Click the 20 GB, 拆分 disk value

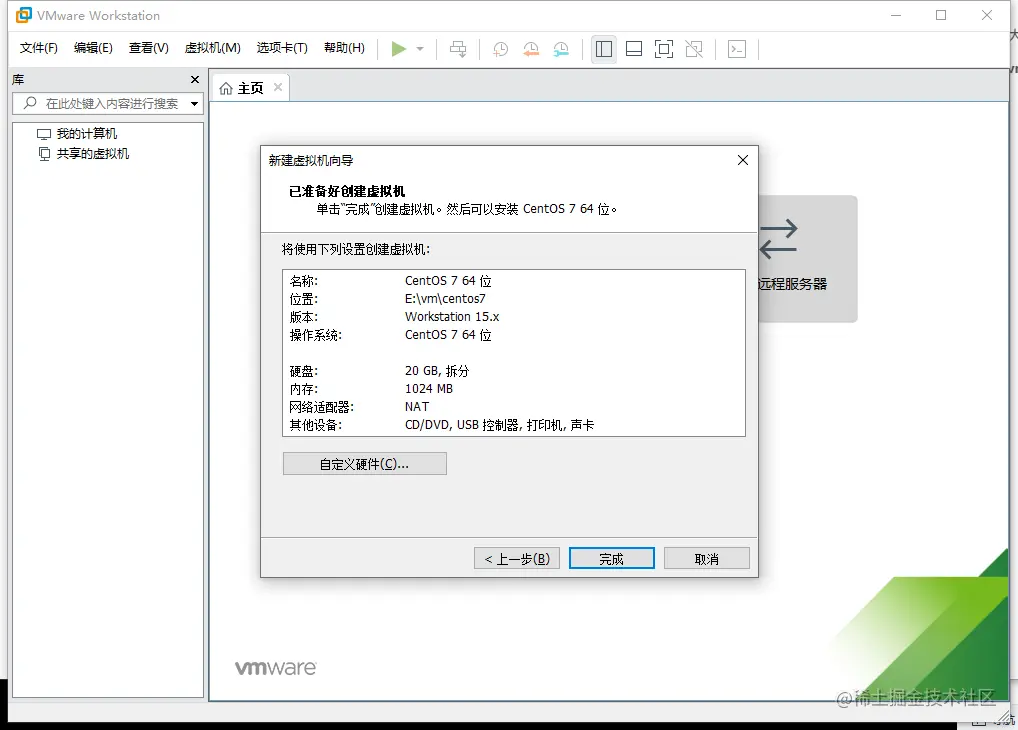(x=436, y=371)
